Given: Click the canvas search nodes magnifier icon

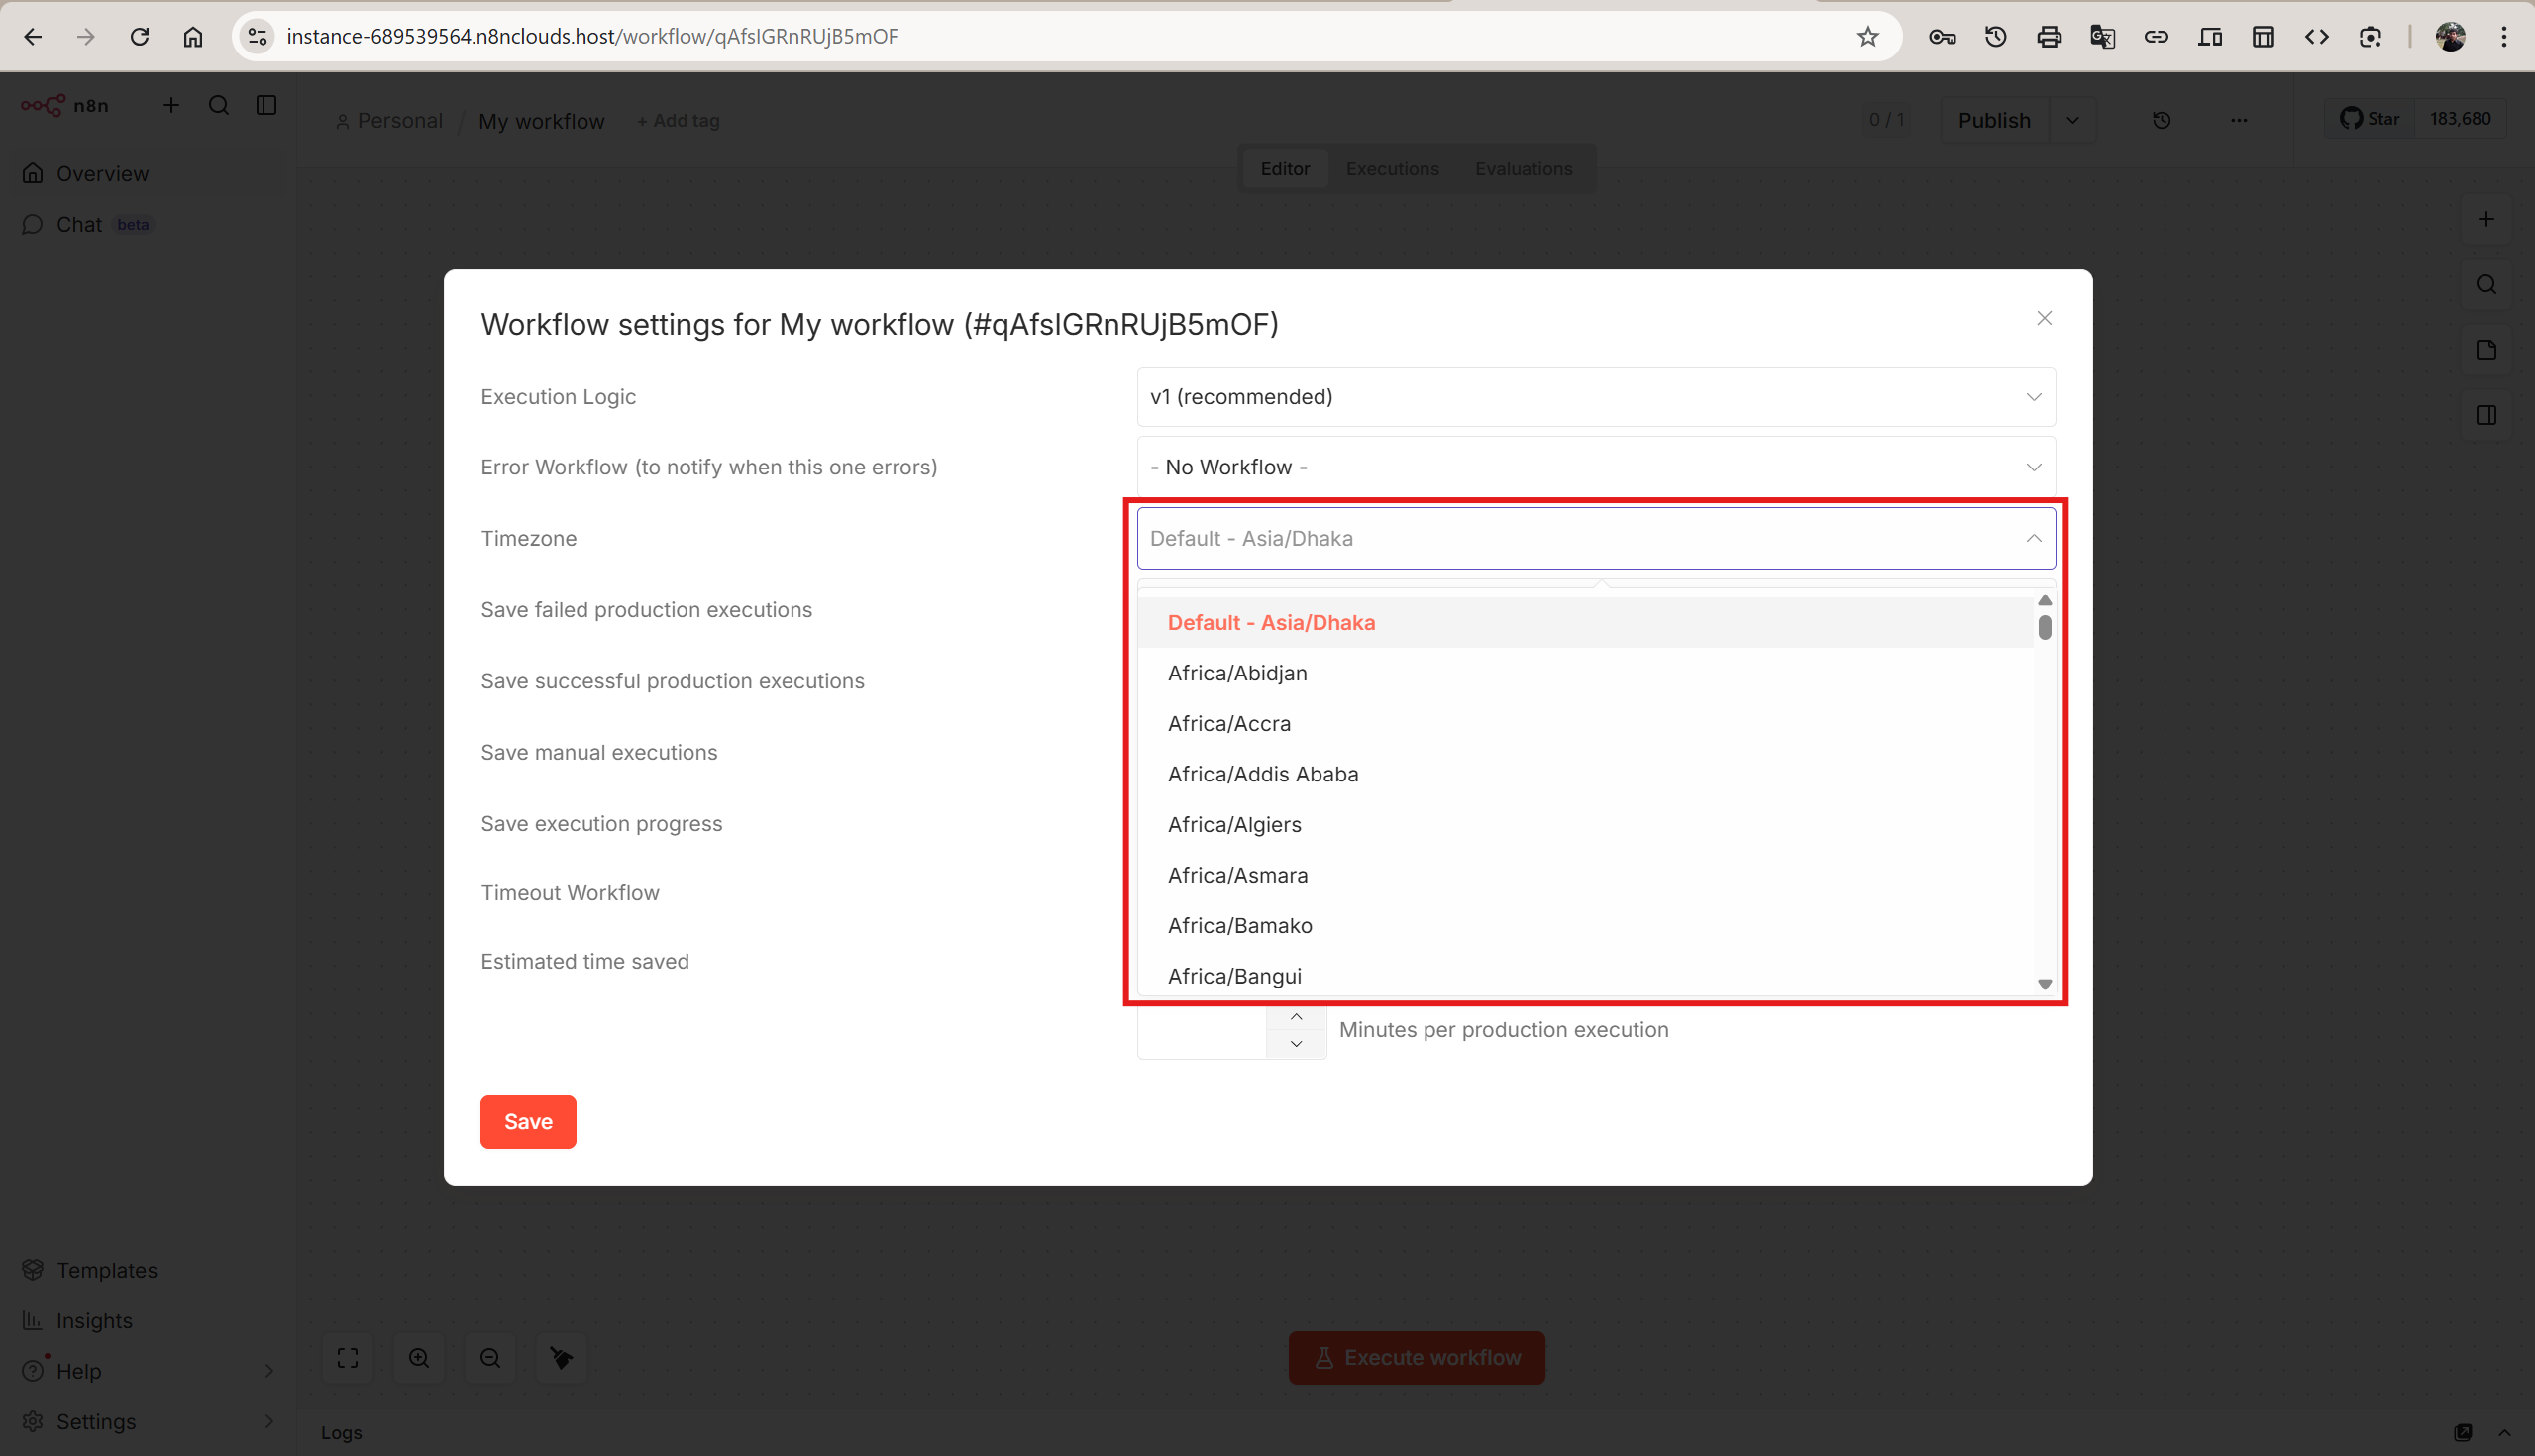Looking at the screenshot, I should (x=2486, y=285).
